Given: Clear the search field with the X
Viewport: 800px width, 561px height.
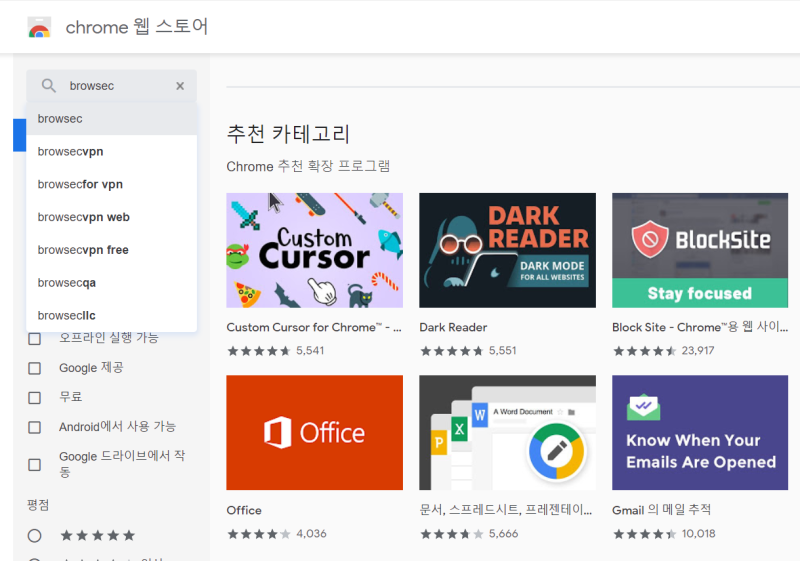Looking at the screenshot, I should pyautogui.click(x=180, y=86).
